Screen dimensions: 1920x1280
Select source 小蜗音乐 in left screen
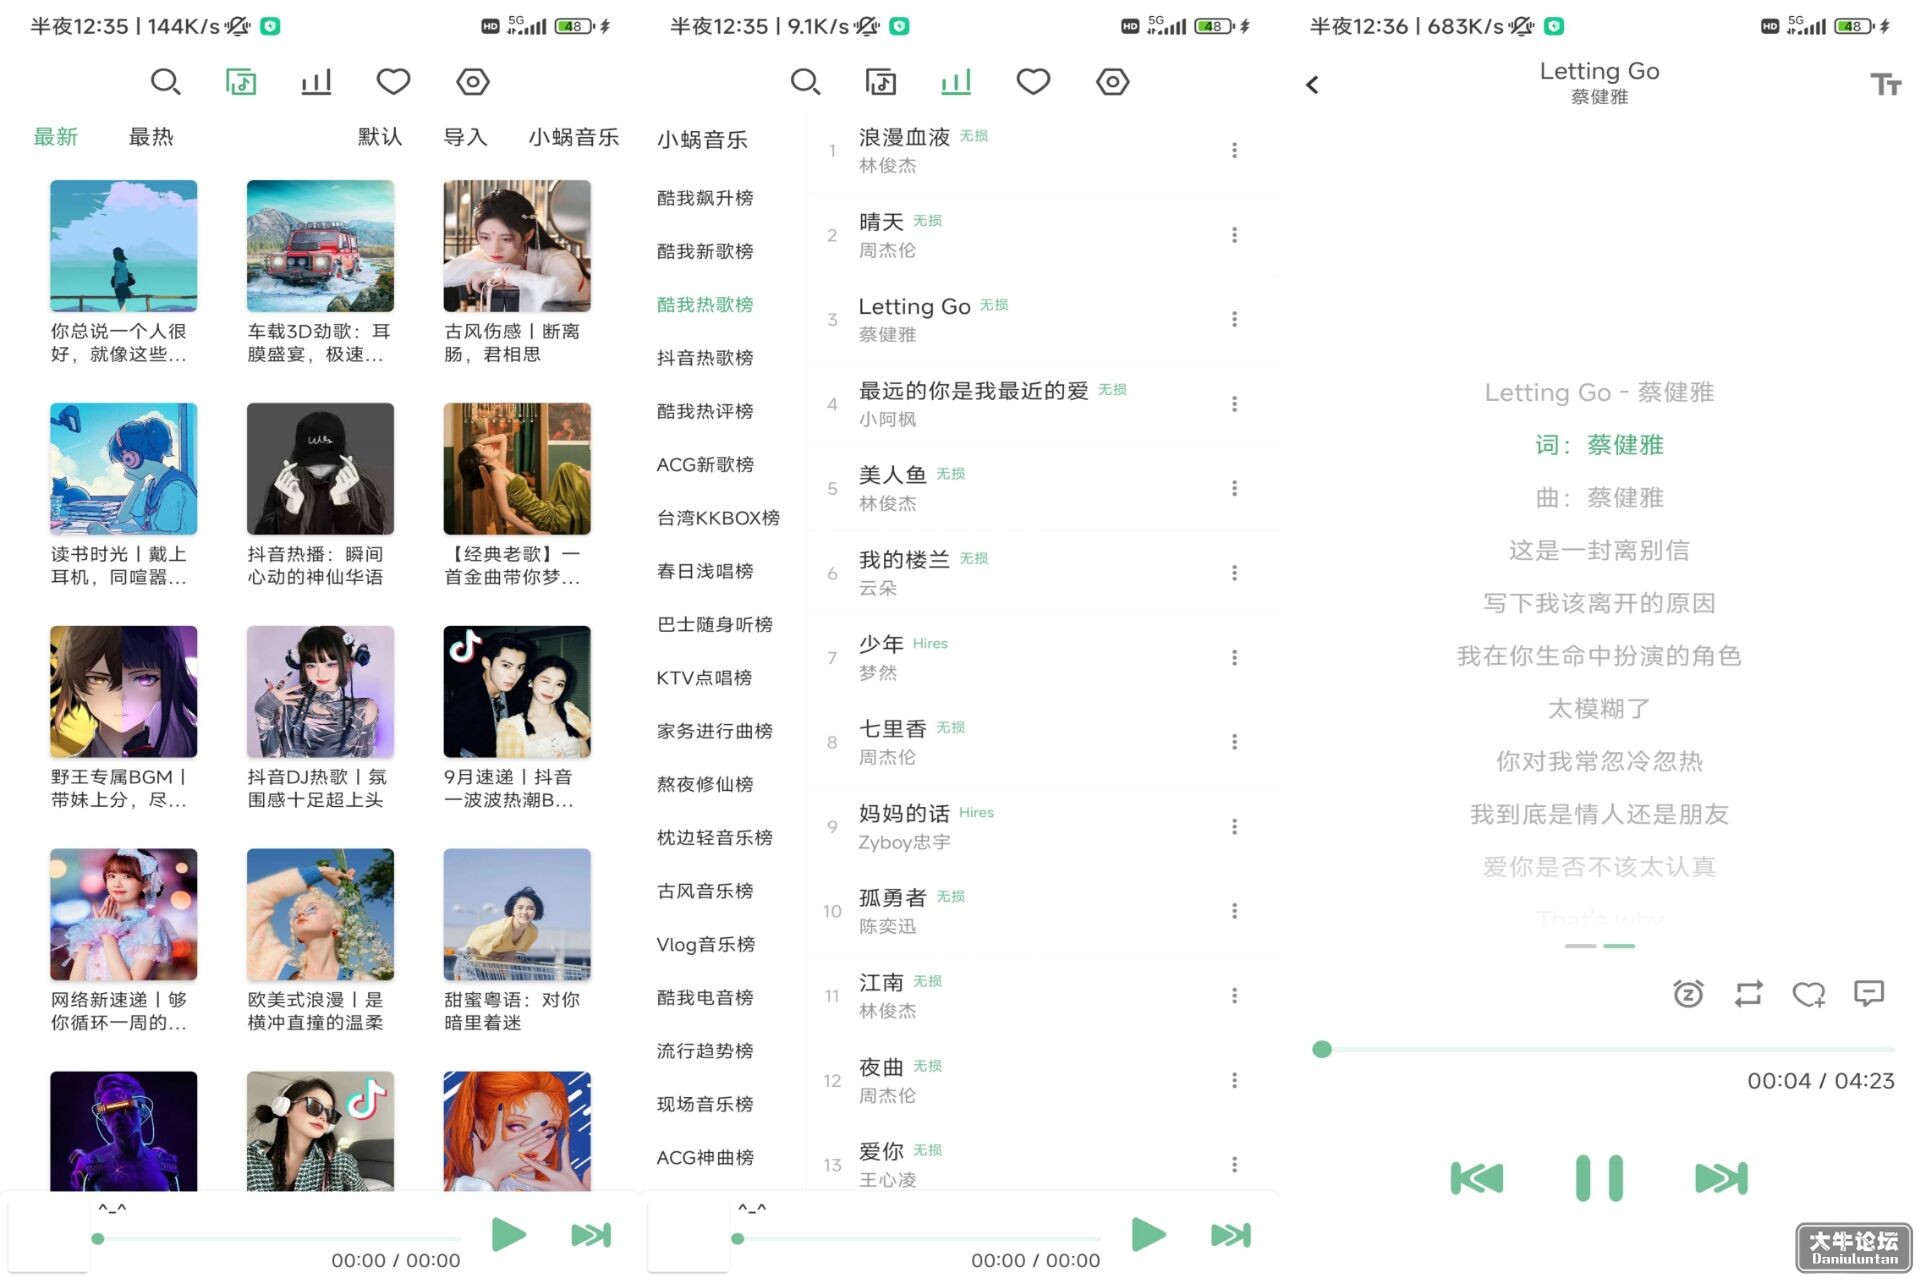point(574,137)
